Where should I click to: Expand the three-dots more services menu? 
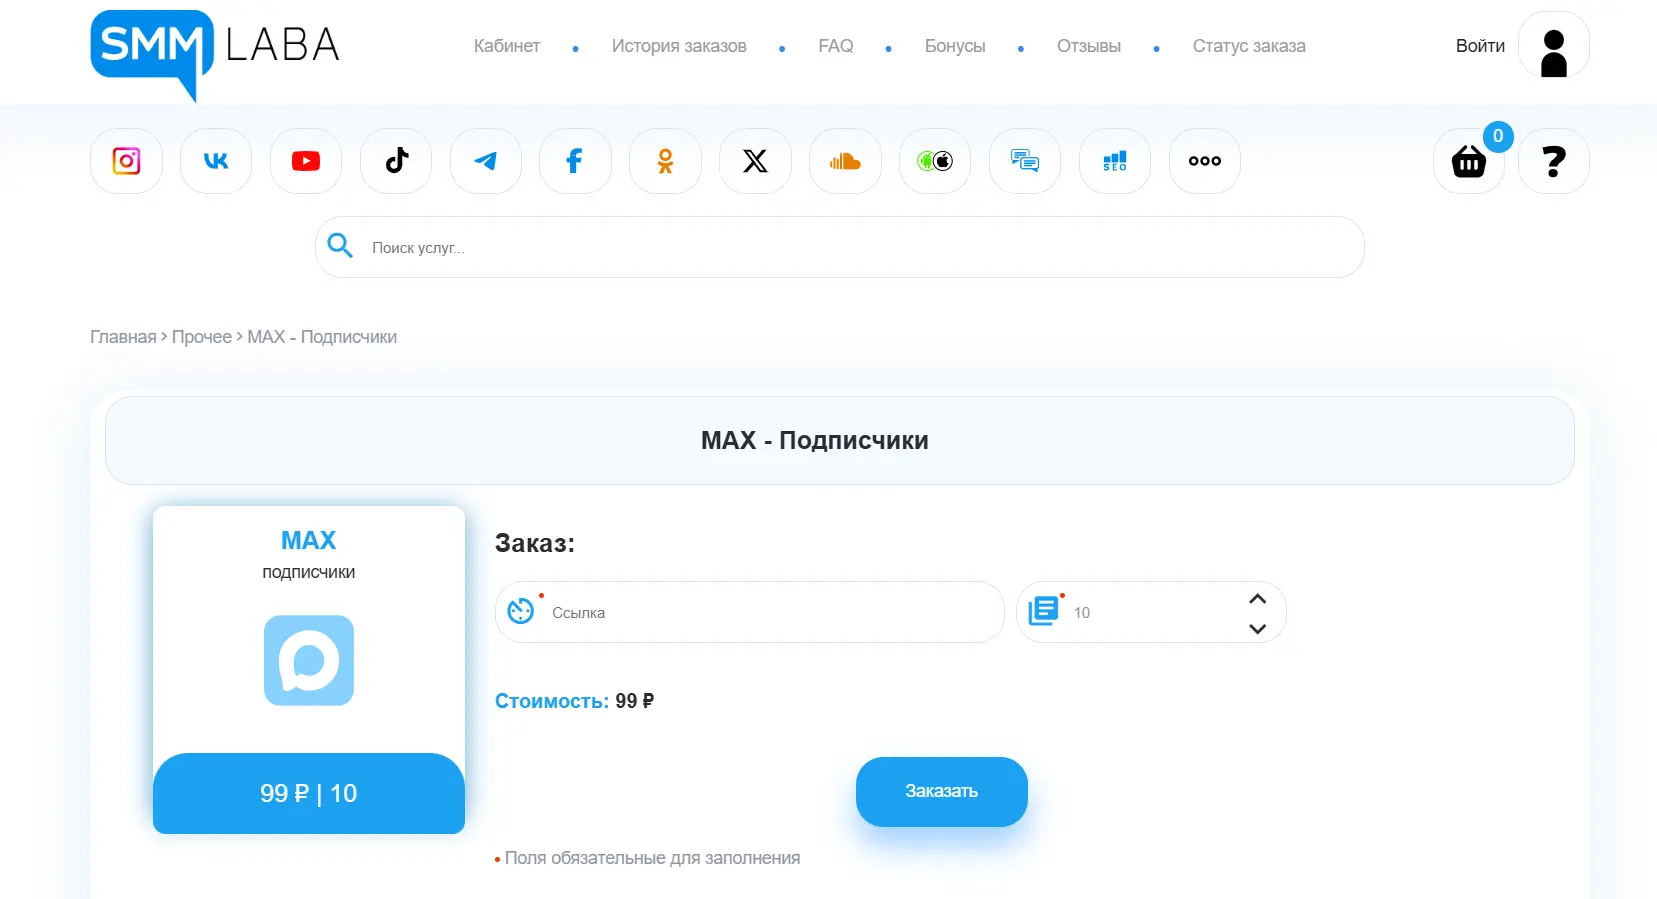click(x=1204, y=161)
